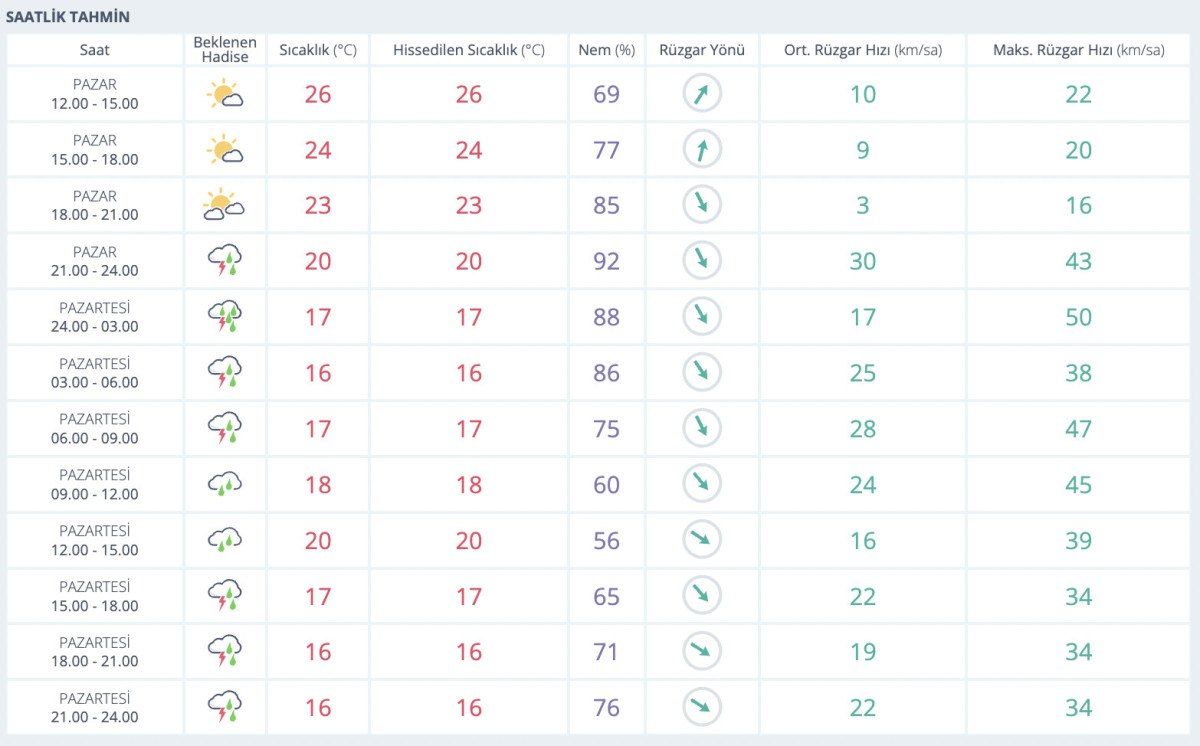The width and height of the screenshot is (1200, 746).
Task: Click wind direction arrow for Pazartesi 21.00 - 24.00
Action: (x=702, y=707)
